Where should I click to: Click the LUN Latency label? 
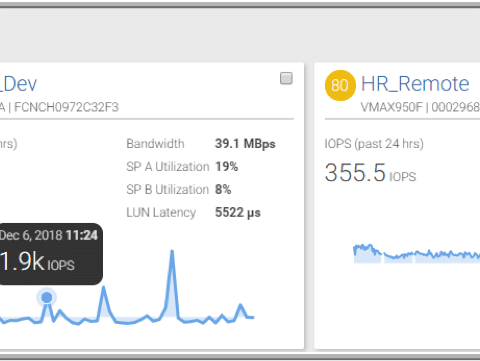(161, 213)
